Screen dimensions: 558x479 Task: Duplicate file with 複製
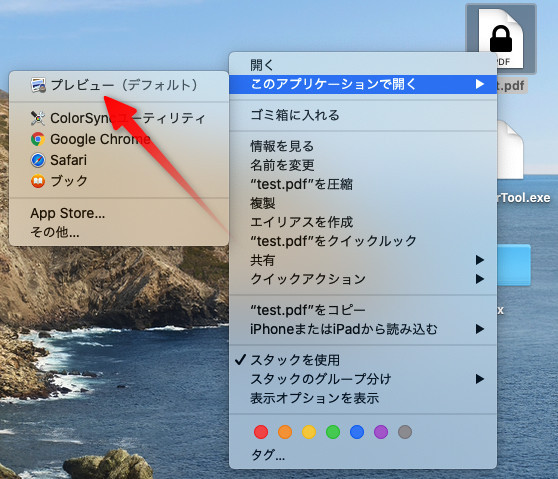click(x=363, y=203)
